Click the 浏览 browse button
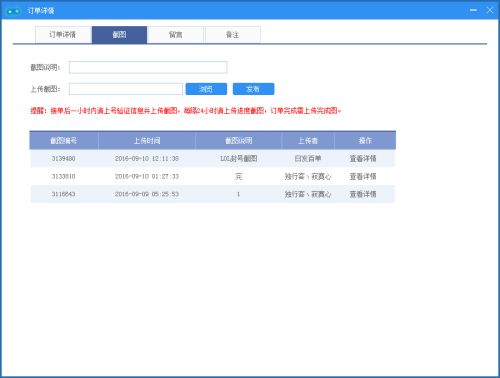Image resolution: width=500 pixels, height=378 pixels. point(206,89)
